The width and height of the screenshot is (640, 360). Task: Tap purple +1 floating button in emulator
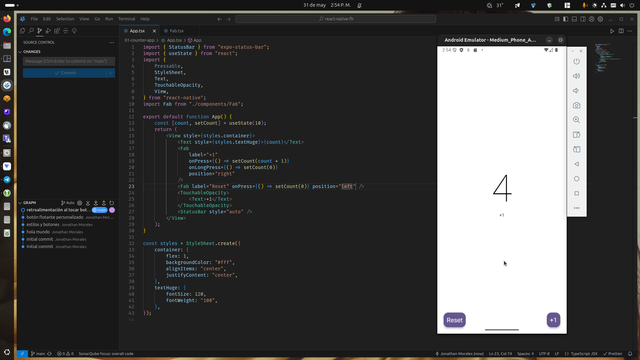pos(553,320)
